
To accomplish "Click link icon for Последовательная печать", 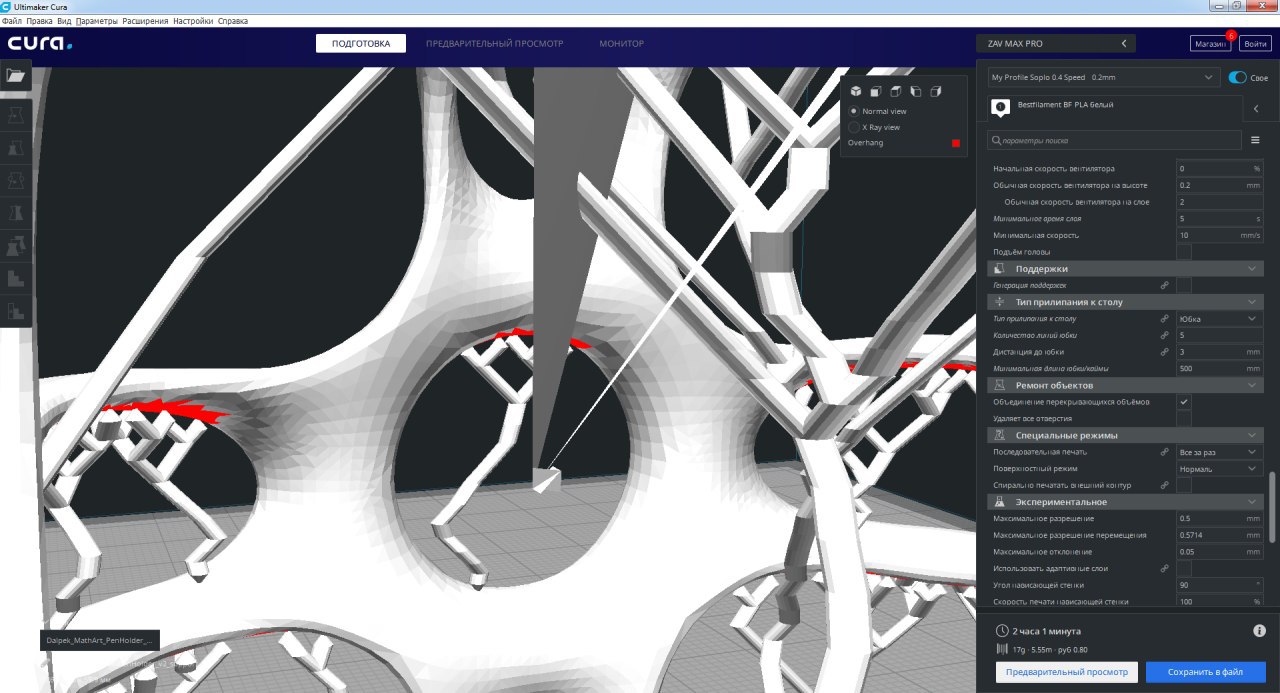I will [x=1164, y=452].
